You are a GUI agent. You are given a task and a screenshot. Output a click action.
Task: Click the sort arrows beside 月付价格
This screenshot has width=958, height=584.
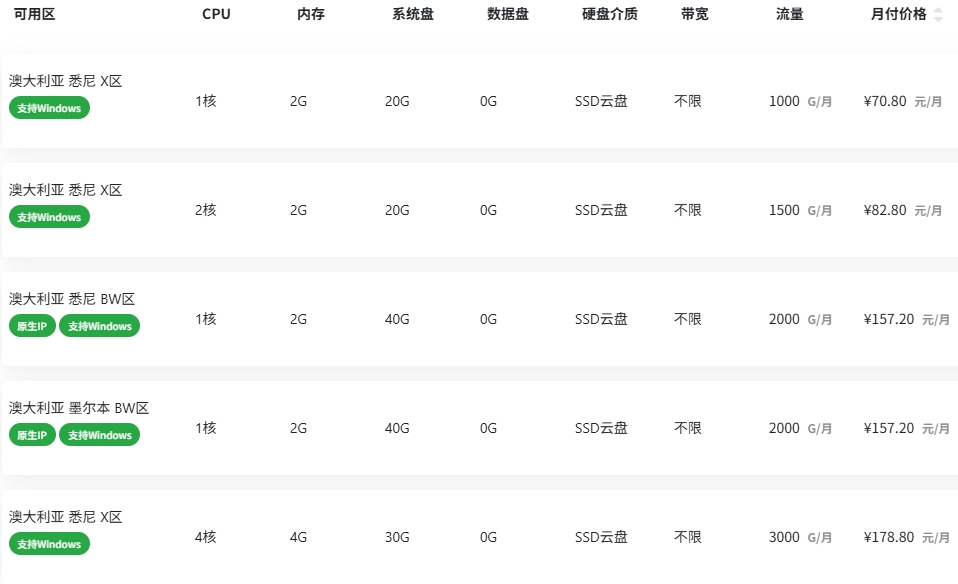(x=938, y=15)
